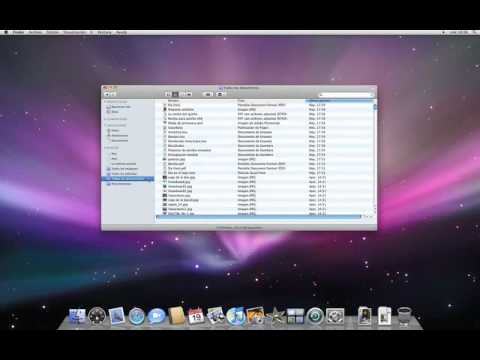Open the Archivo menu
480x360 pixels.
point(35,32)
